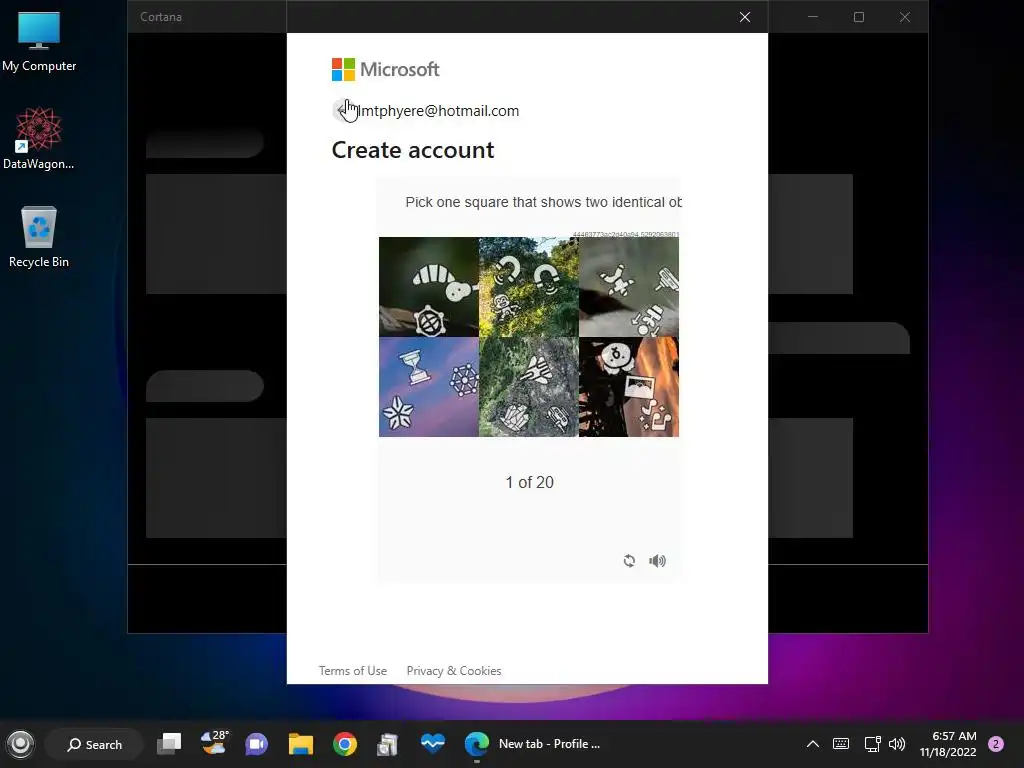Restart the puzzle with the refresh icon
Viewport: 1024px width, 768px height.
click(629, 560)
